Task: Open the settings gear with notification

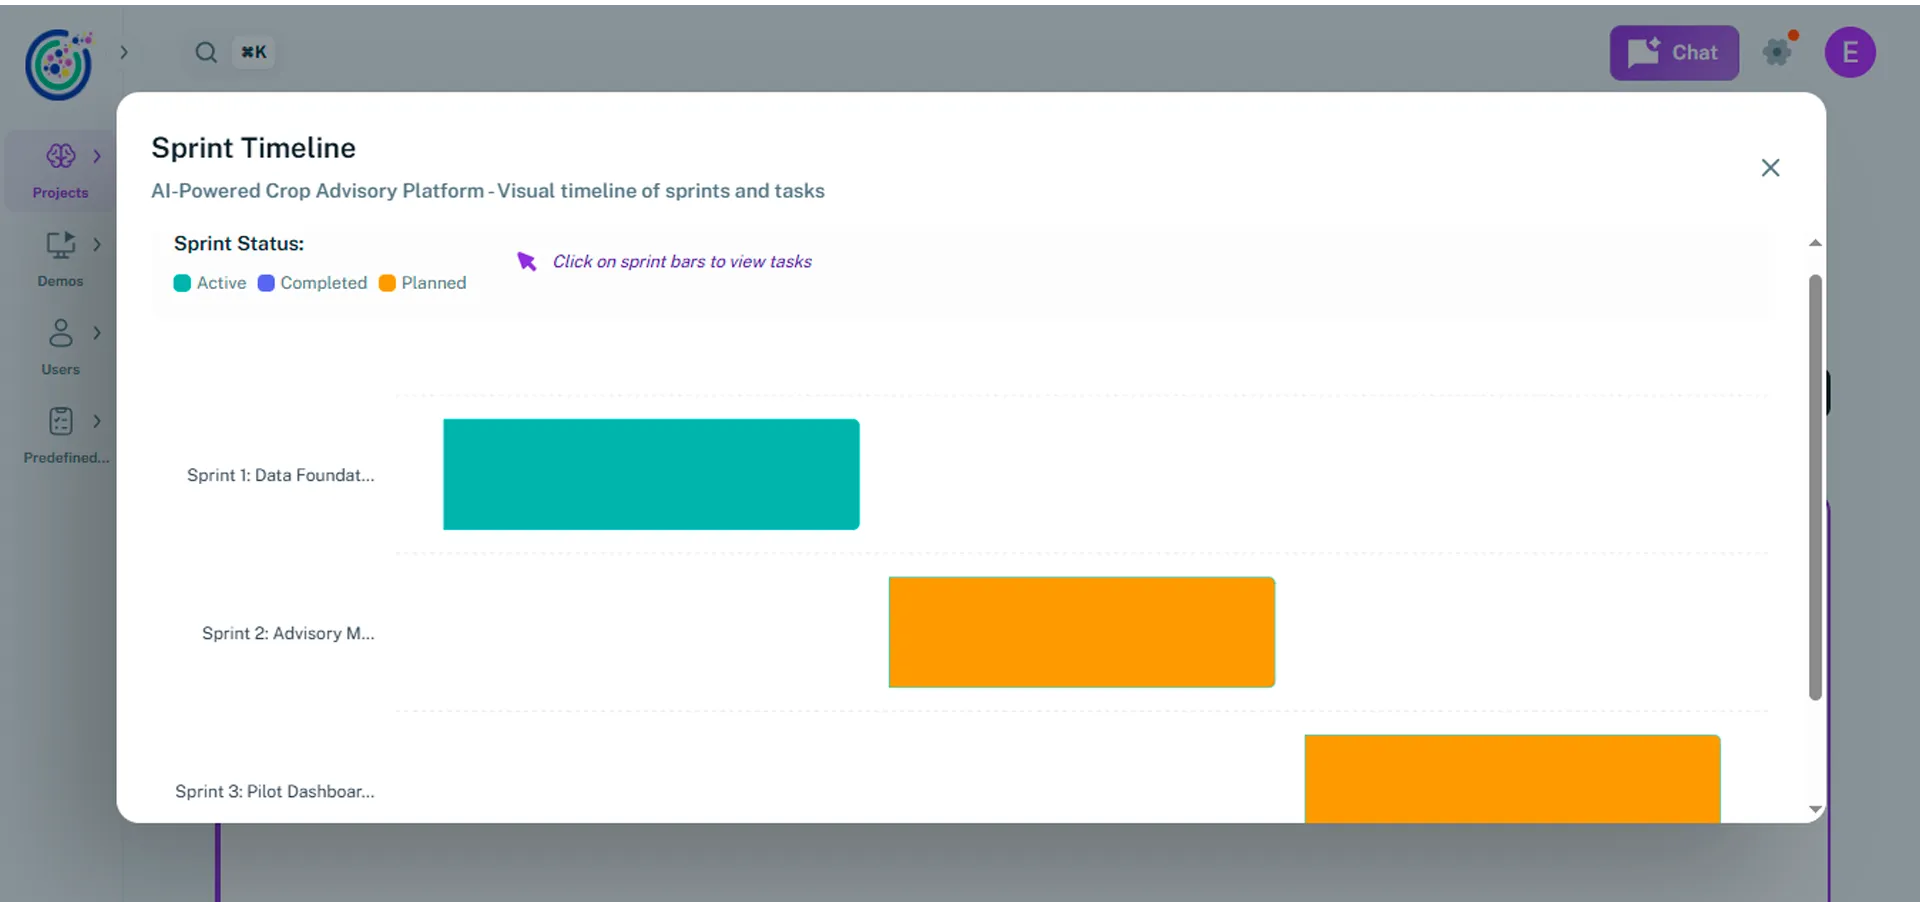Action: (x=1777, y=52)
